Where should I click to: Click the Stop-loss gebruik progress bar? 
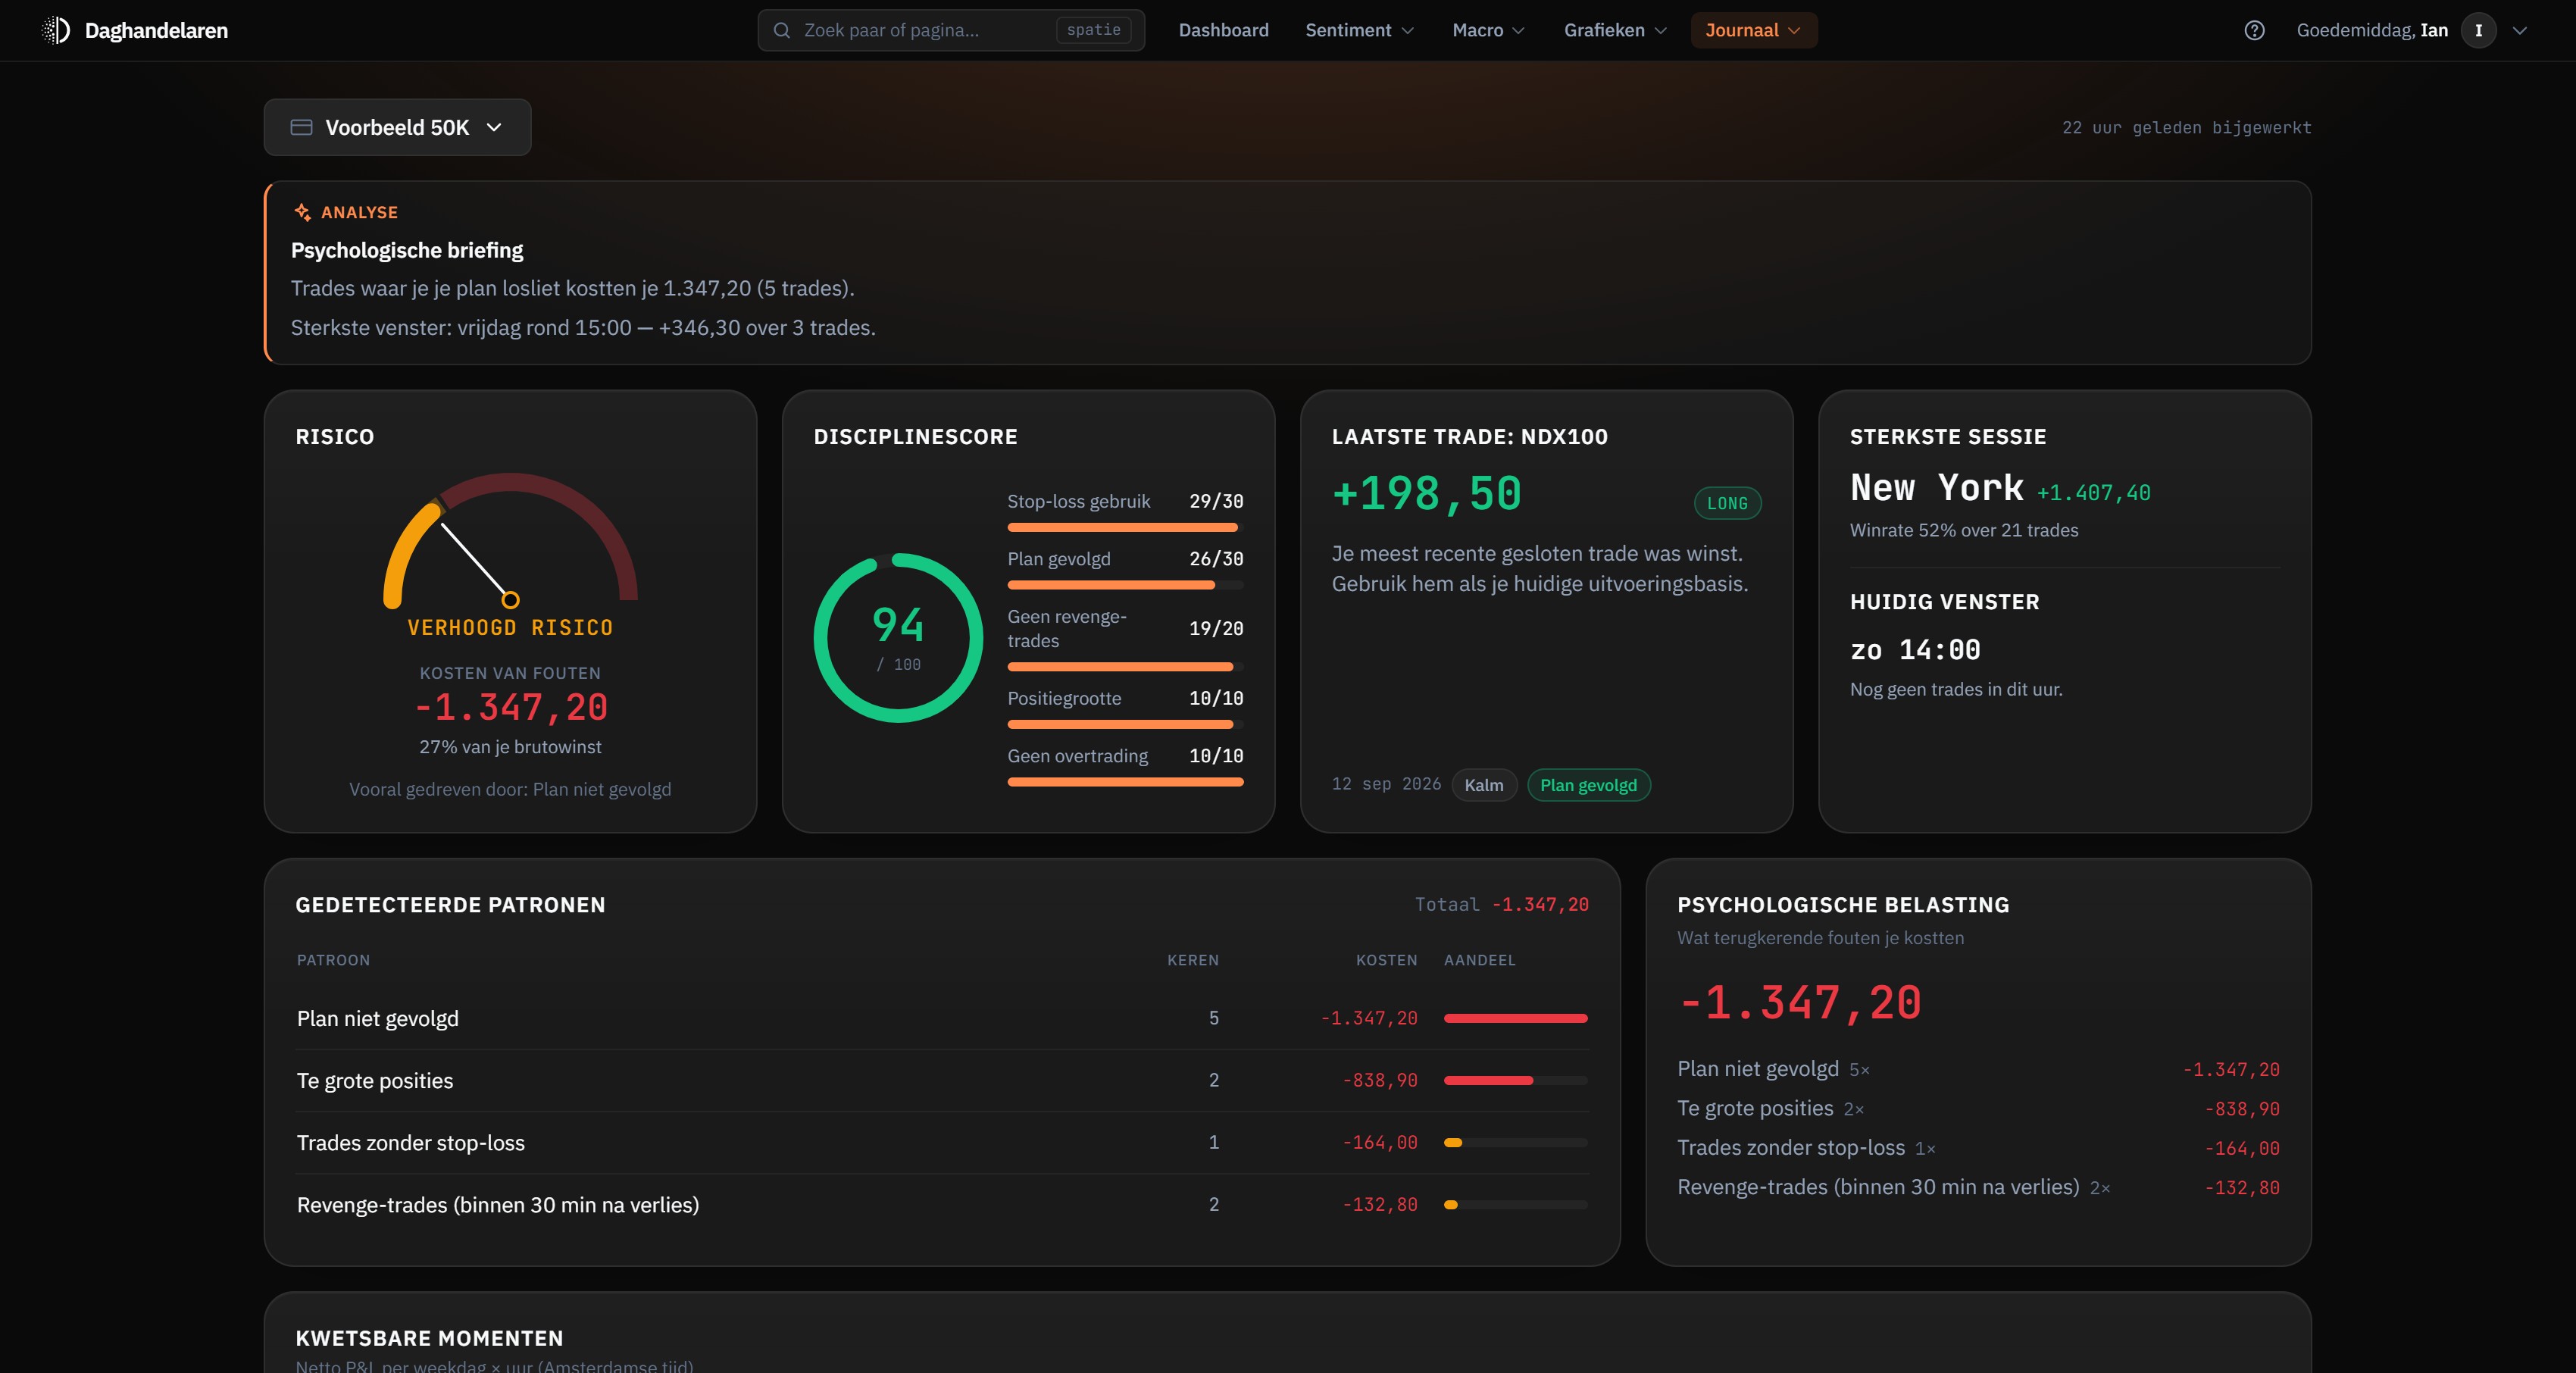[x=1125, y=527]
